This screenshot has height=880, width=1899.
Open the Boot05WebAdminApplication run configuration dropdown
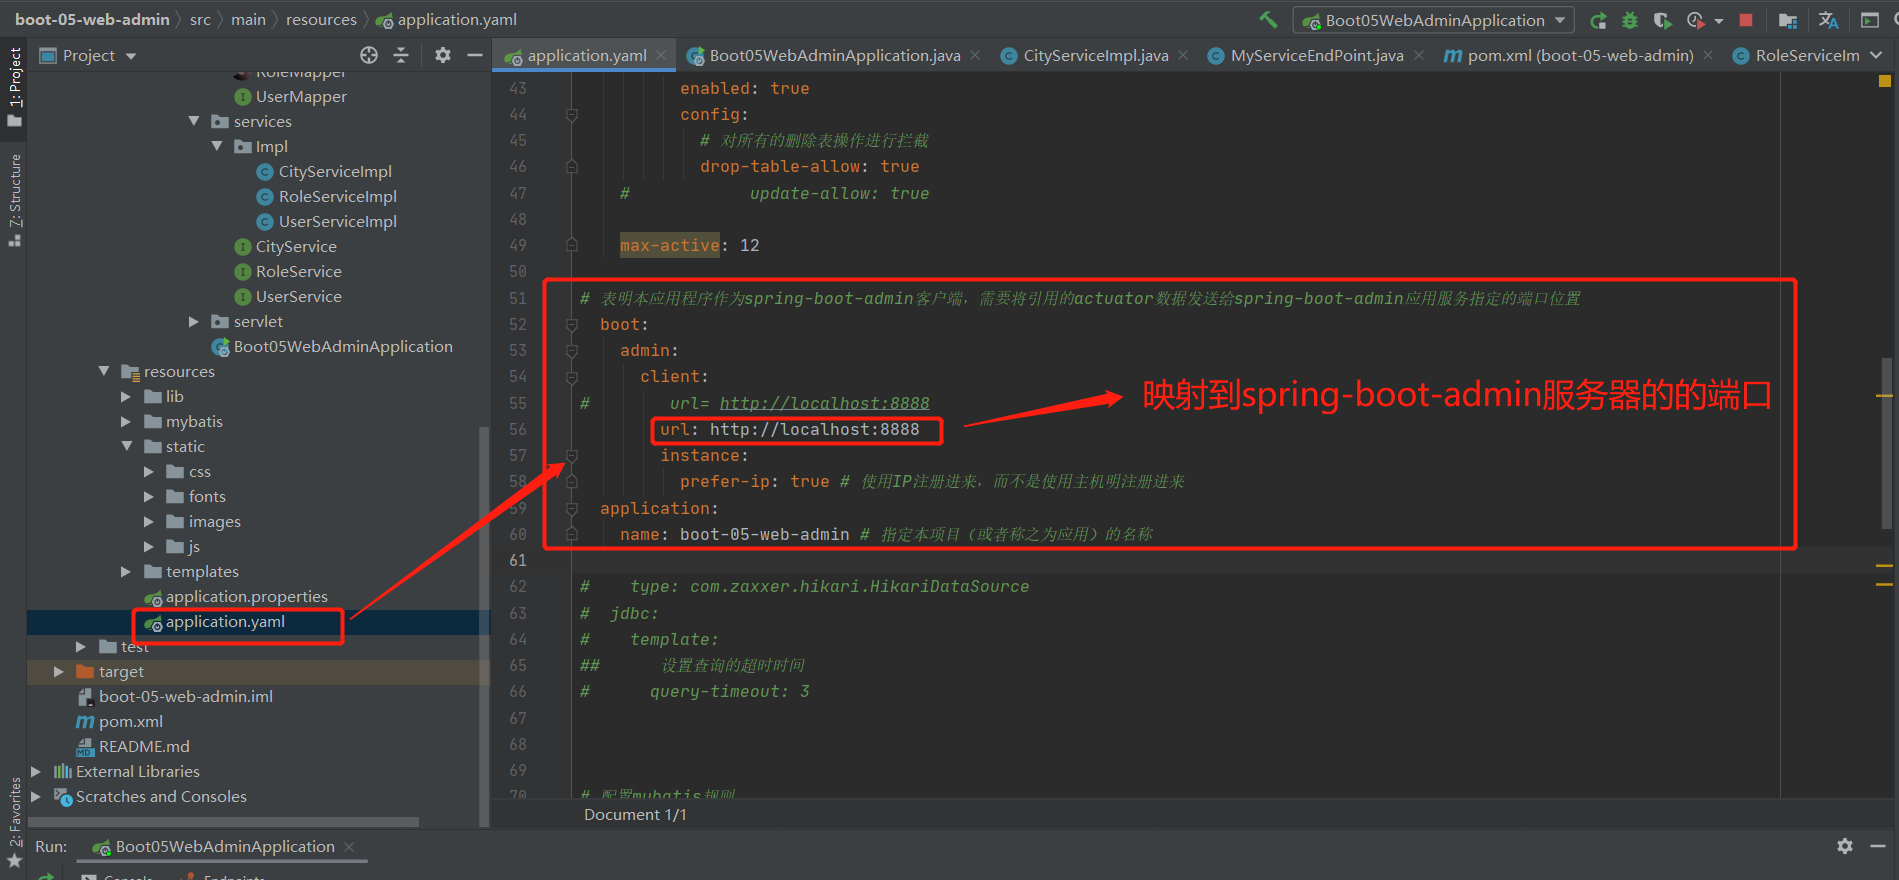pos(1434,20)
